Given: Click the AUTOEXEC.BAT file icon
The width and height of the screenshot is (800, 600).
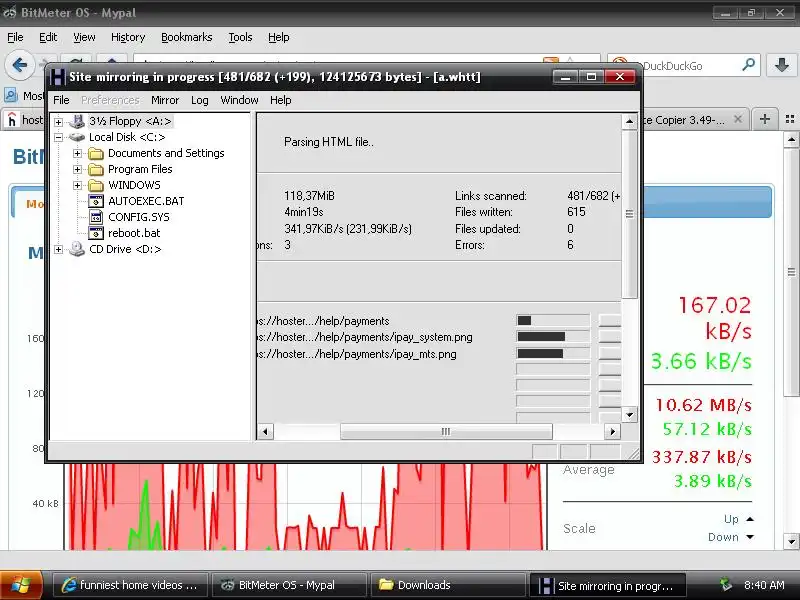Looking at the screenshot, I should 96,201.
